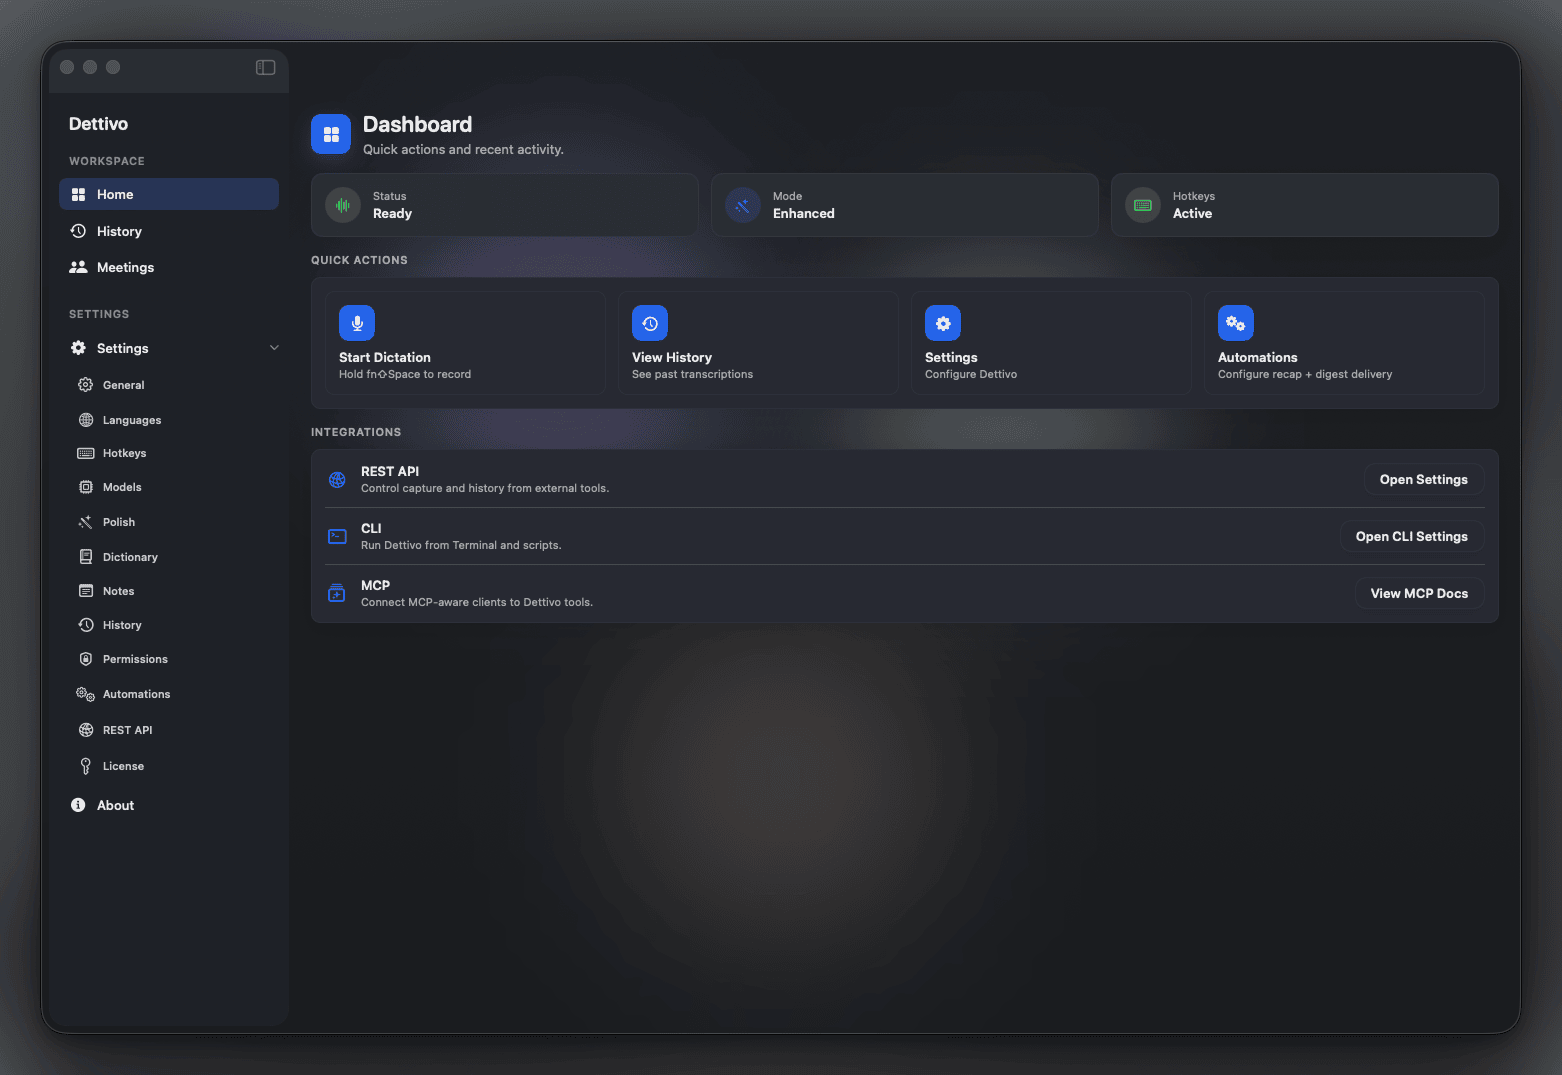Click the License key icon
1562x1075 pixels.
(x=86, y=766)
